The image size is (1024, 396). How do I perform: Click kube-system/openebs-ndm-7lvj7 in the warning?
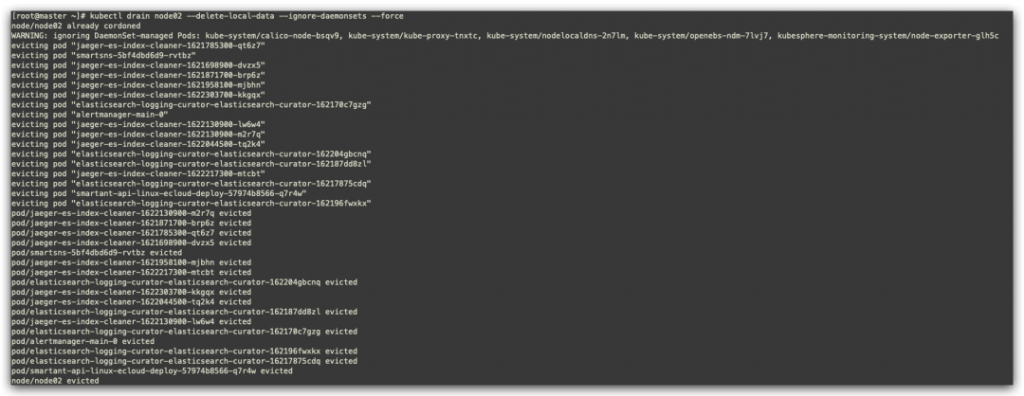coord(727,35)
